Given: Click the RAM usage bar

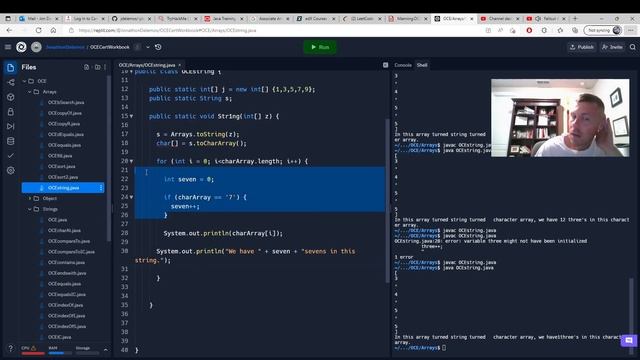Looking at the screenshot, I should click(60, 353).
